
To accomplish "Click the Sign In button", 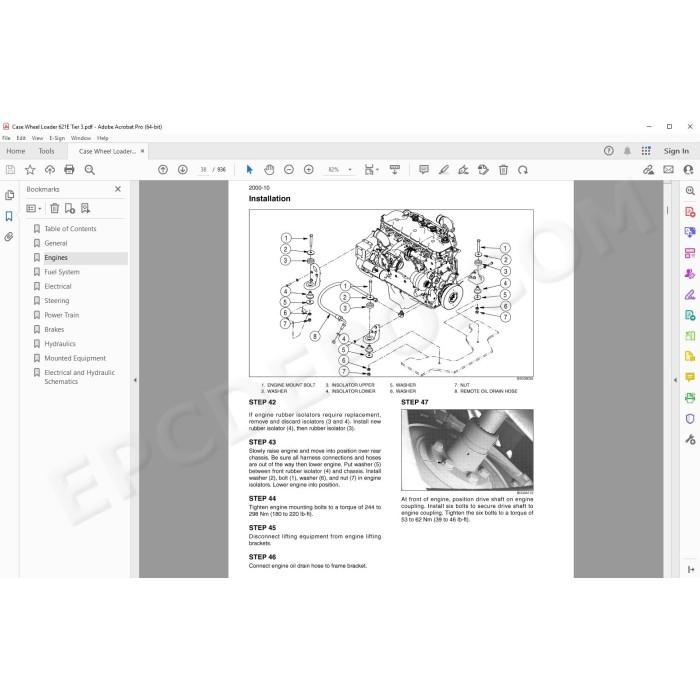I will [x=676, y=151].
